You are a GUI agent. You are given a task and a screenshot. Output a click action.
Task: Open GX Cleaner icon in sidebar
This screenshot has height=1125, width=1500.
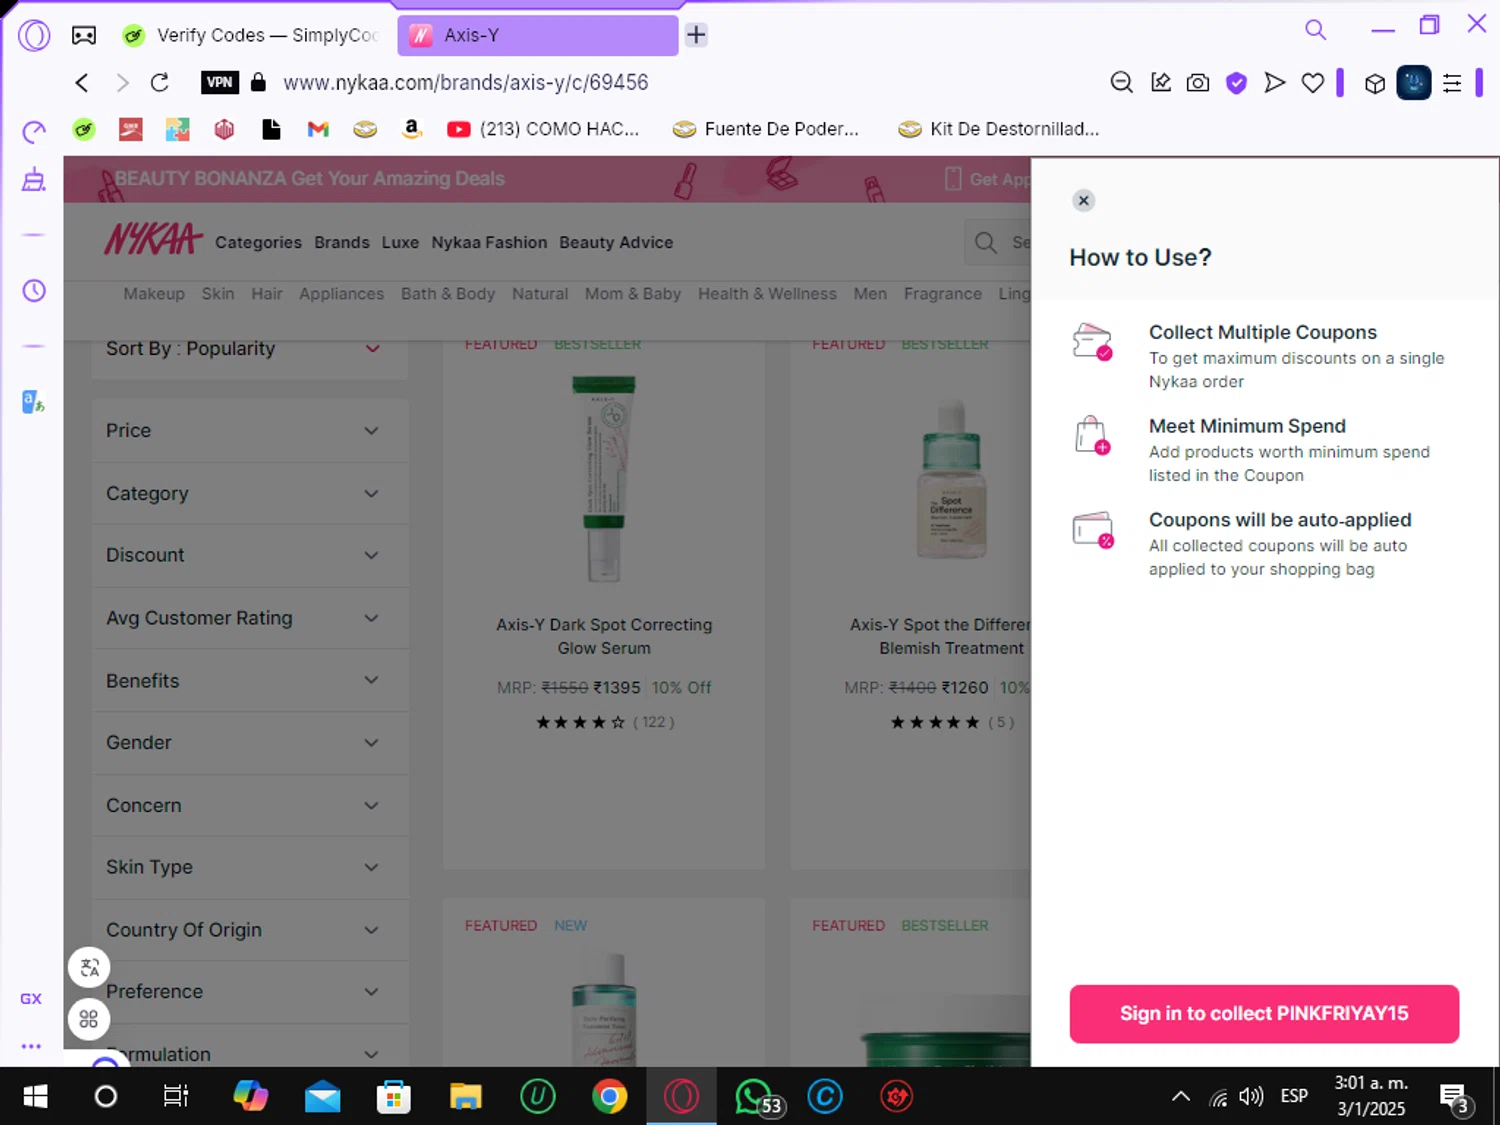pyautogui.click(x=34, y=180)
